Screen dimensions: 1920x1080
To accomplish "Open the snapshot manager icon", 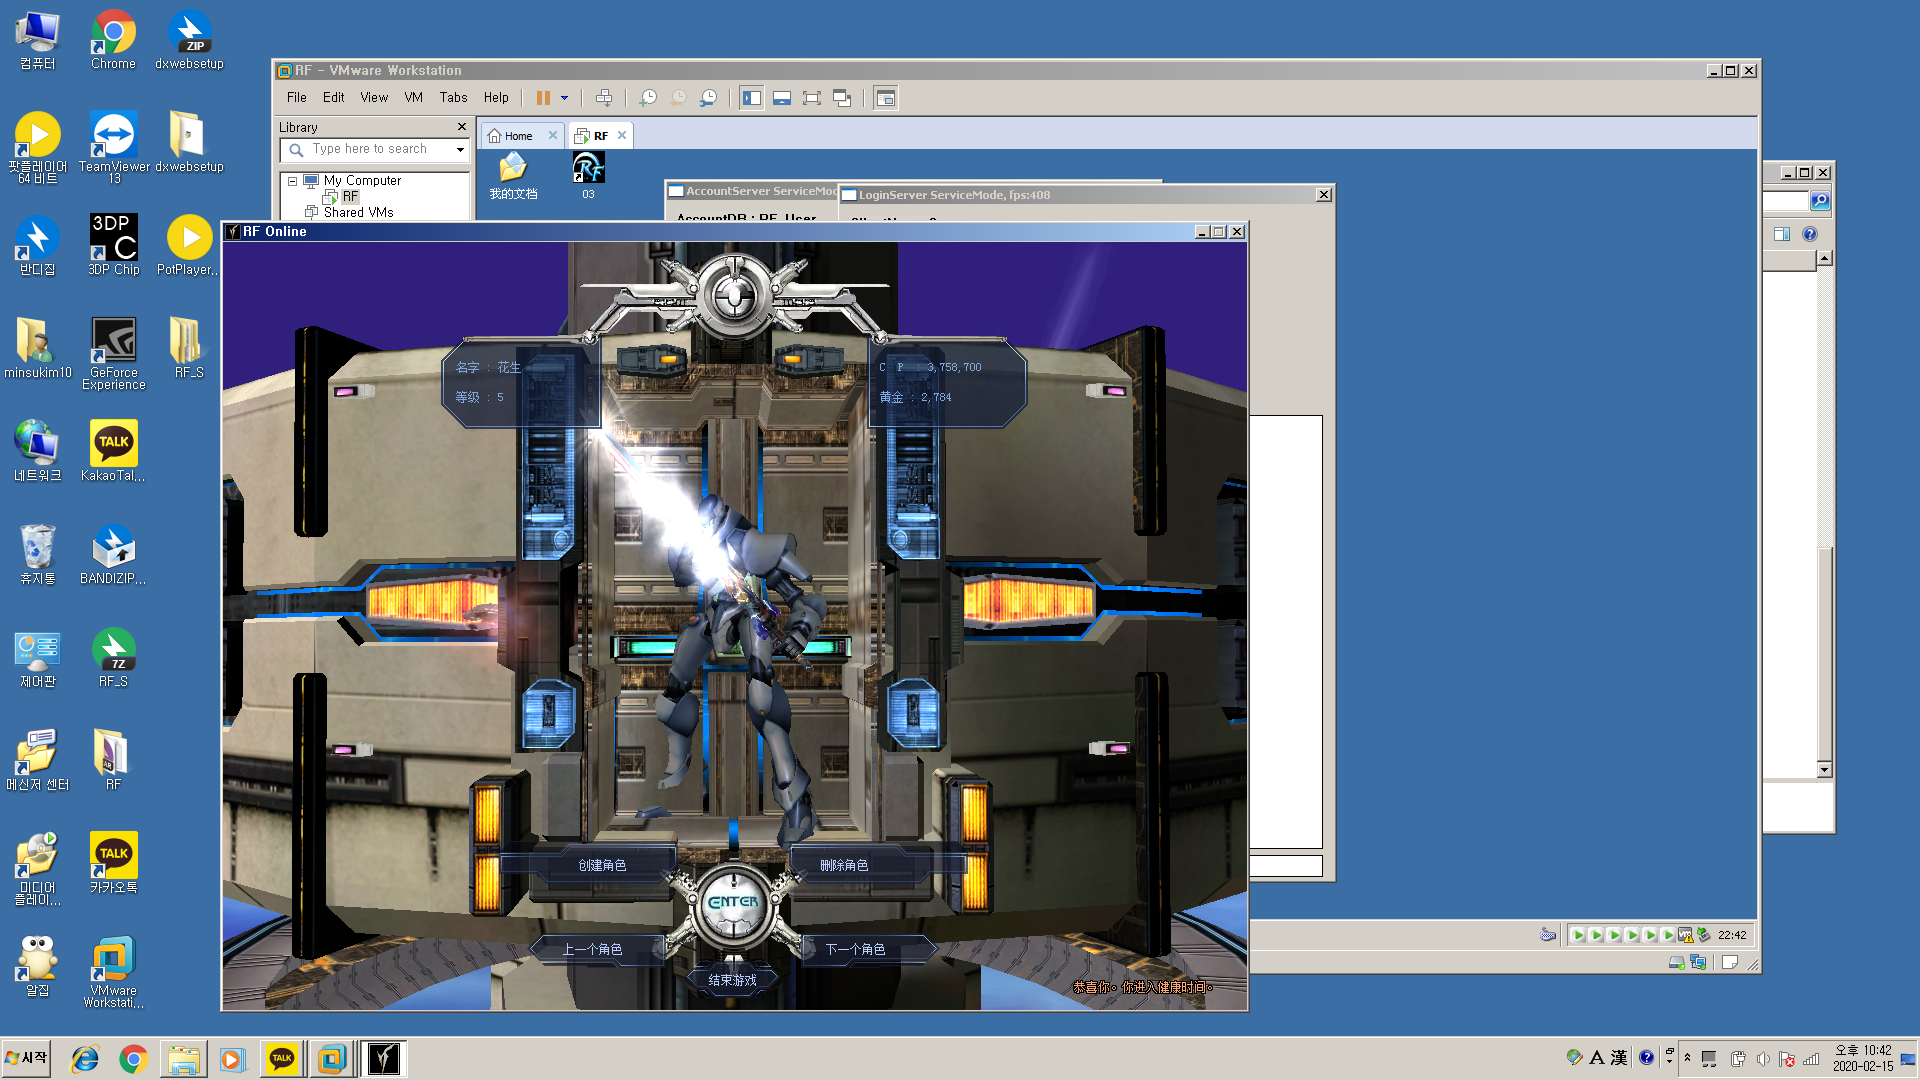I will [708, 98].
